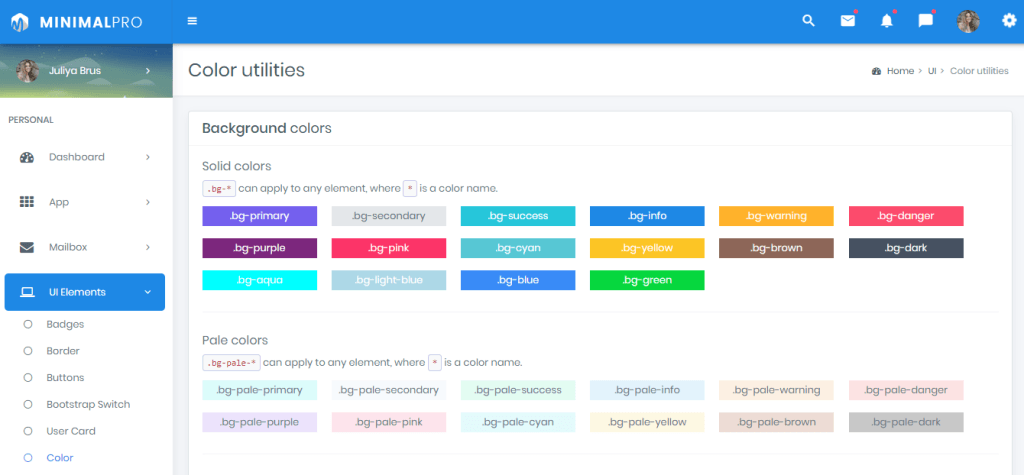The width and height of the screenshot is (1024, 475).
Task: Click the .bg-aqua swatch
Action: click(x=260, y=280)
